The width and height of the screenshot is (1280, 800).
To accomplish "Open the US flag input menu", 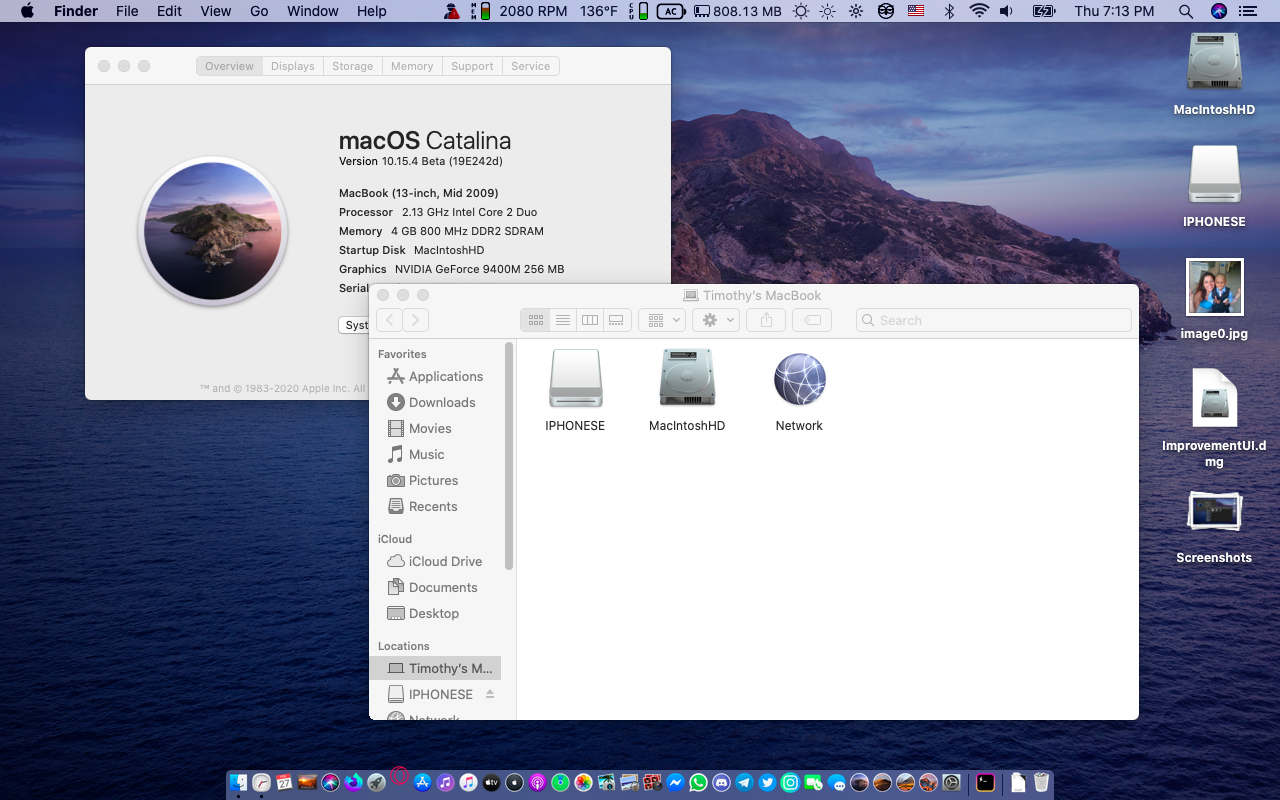I will (916, 11).
